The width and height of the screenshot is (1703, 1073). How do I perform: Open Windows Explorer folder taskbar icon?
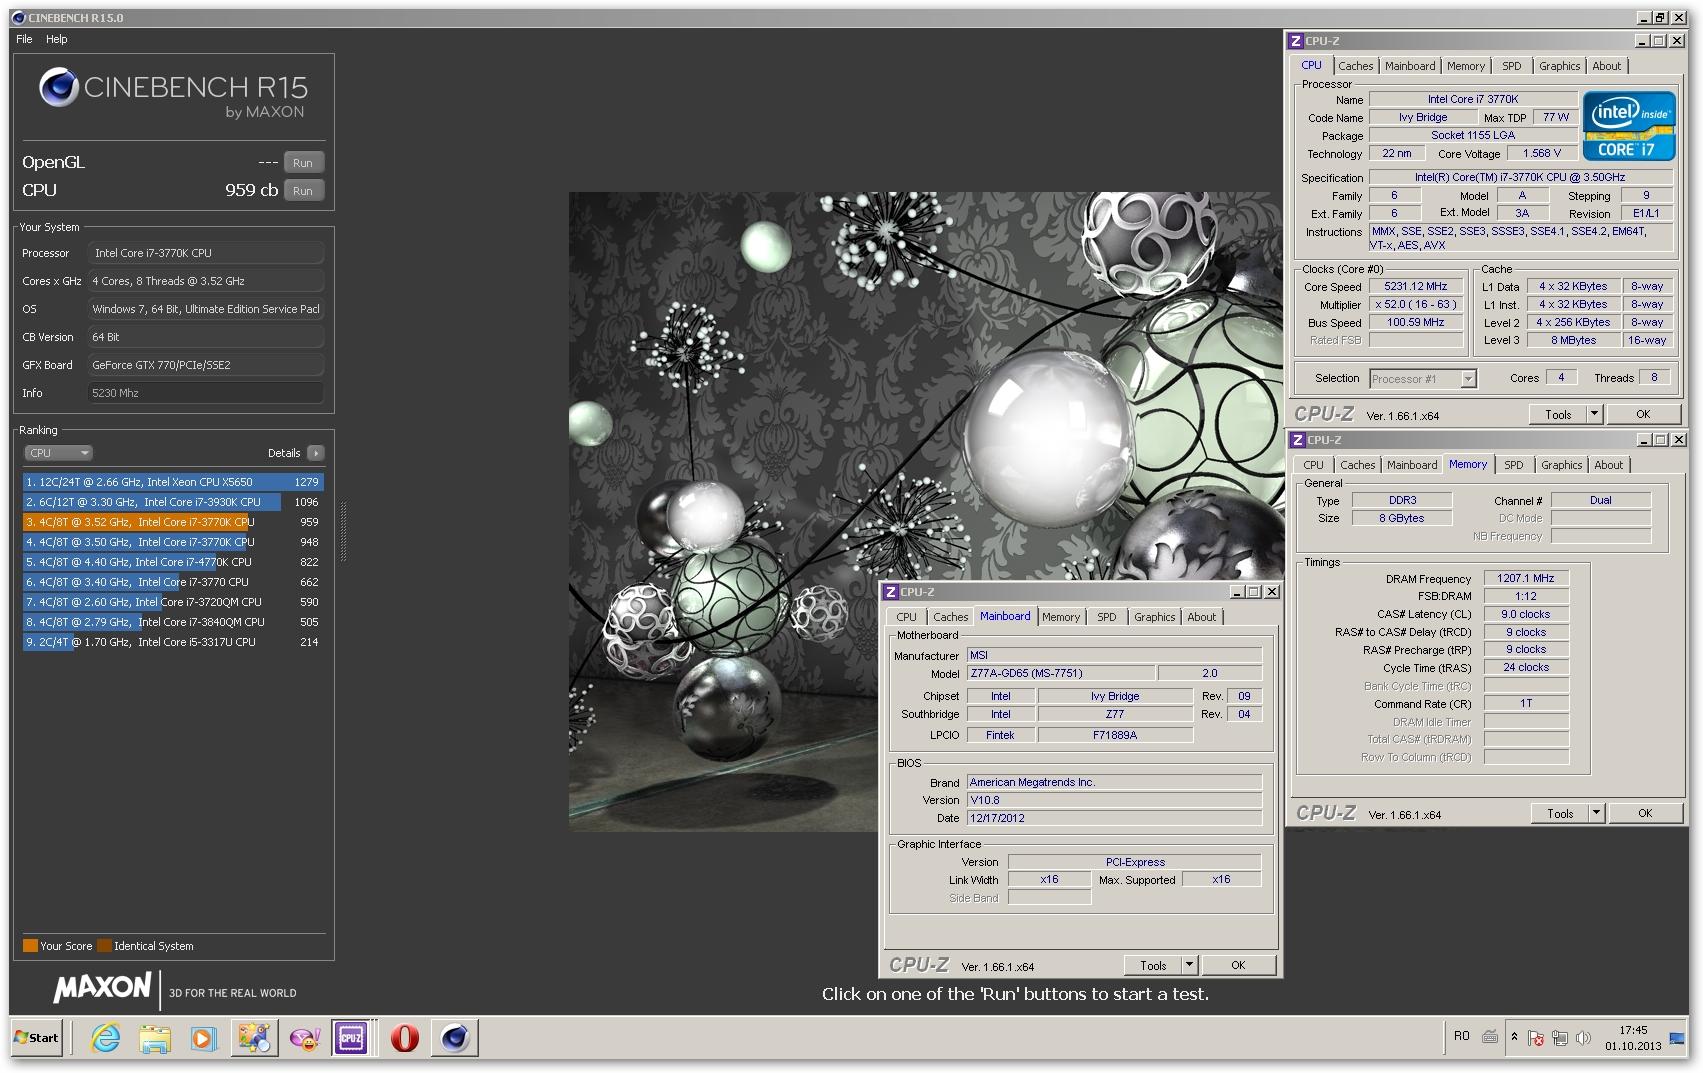tap(155, 1038)
